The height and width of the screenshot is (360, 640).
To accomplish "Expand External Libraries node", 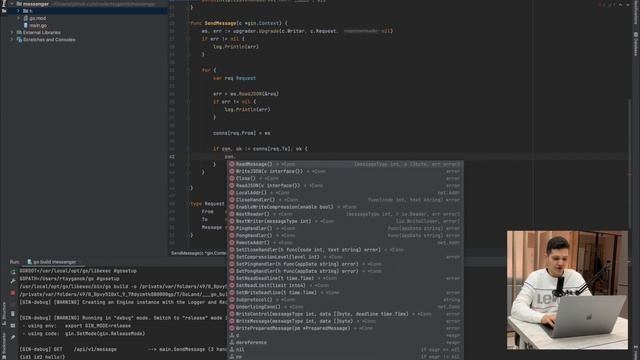I will click(x=12, y=32).
